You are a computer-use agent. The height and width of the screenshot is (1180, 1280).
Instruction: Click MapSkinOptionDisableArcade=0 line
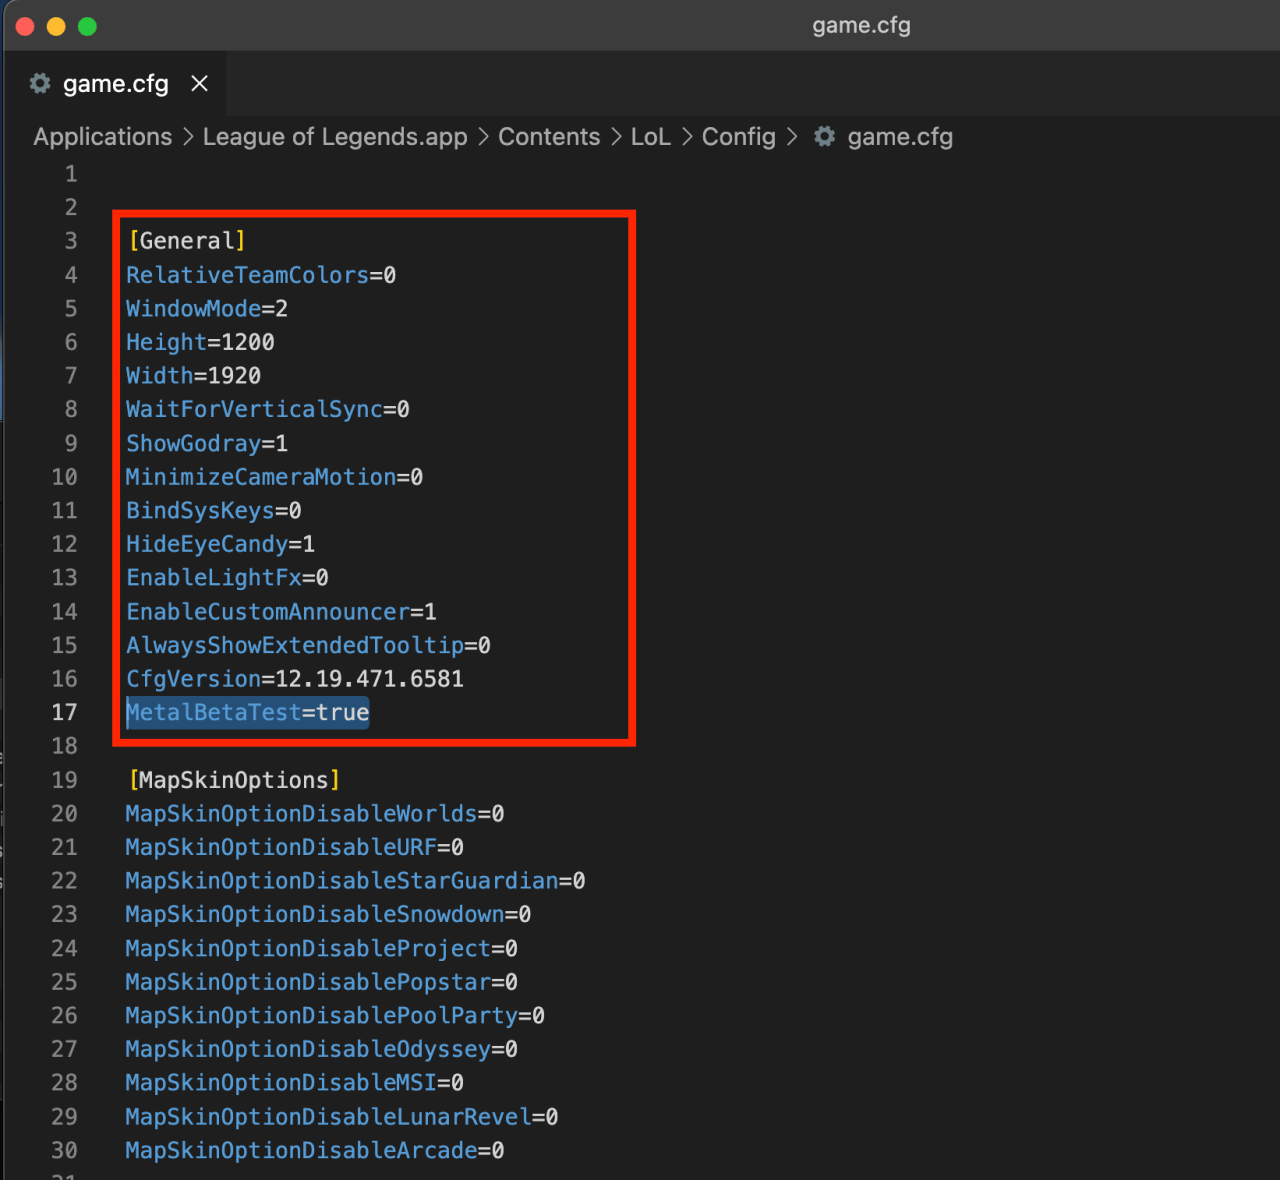[315, 1151]
